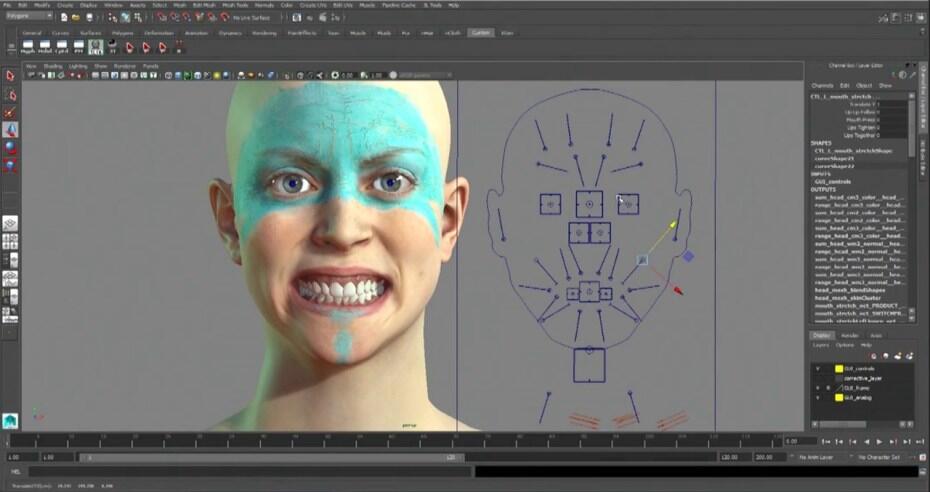930x492 pixels.
Task: Click the GUI_controls layer yellow color swatch
Action: (x=839, y=368)
